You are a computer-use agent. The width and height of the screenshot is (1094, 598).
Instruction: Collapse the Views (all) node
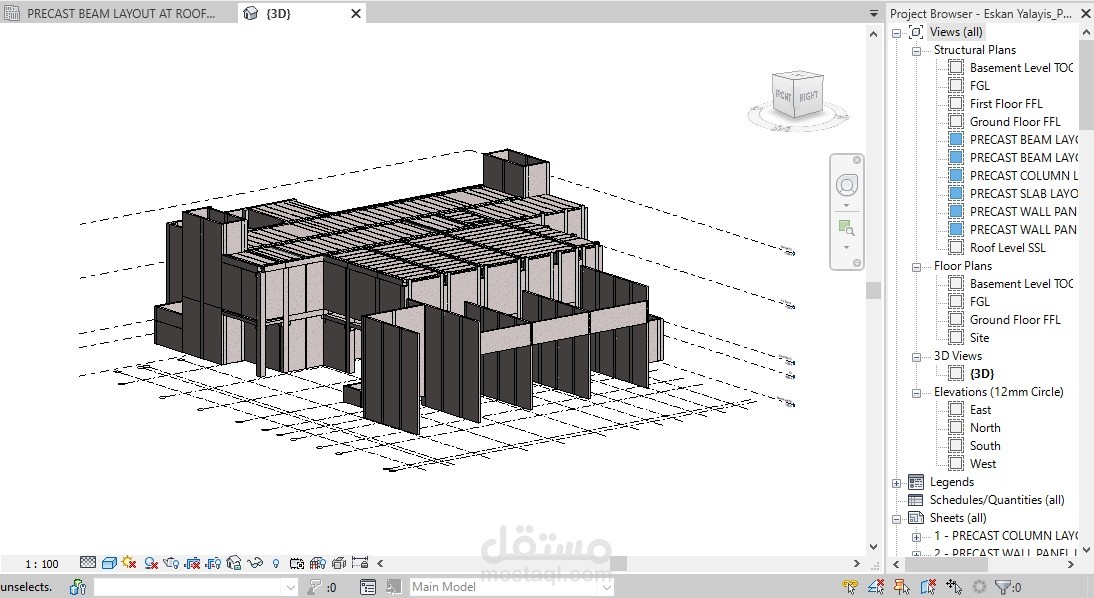(x=897, y=32)
